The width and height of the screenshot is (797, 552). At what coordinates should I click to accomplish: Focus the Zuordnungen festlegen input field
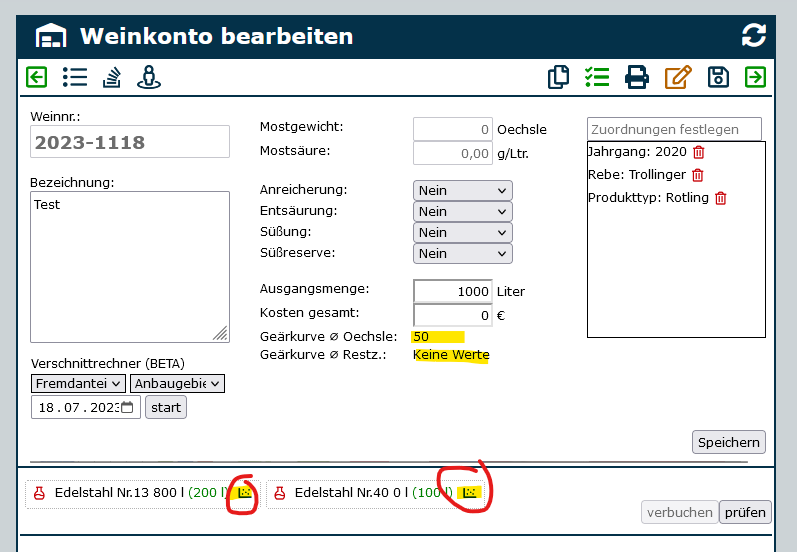(x=674, y=129)
